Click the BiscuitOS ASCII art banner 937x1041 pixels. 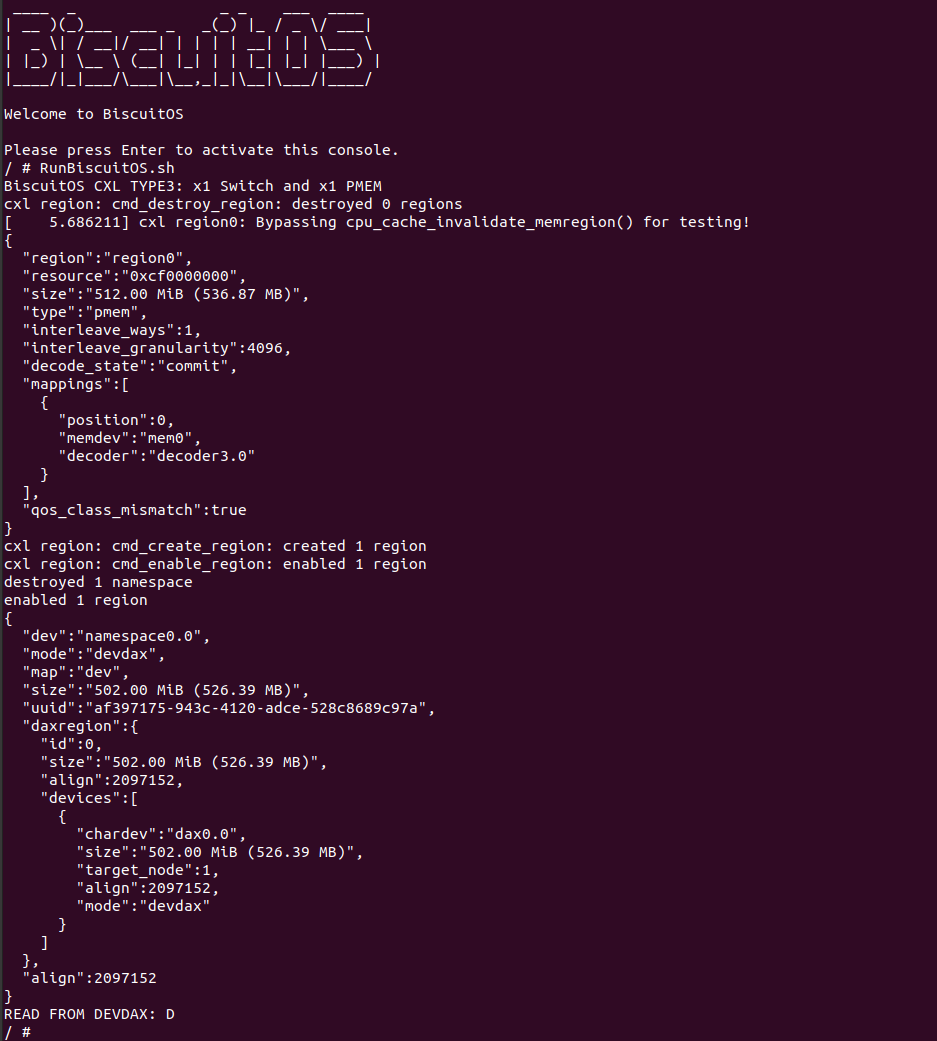pos(190,48)
